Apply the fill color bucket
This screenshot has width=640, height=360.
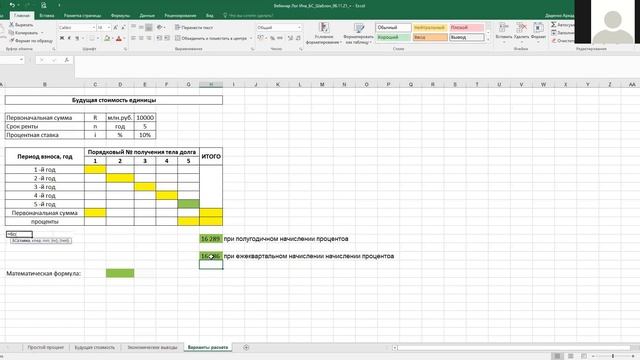point(107,38)
